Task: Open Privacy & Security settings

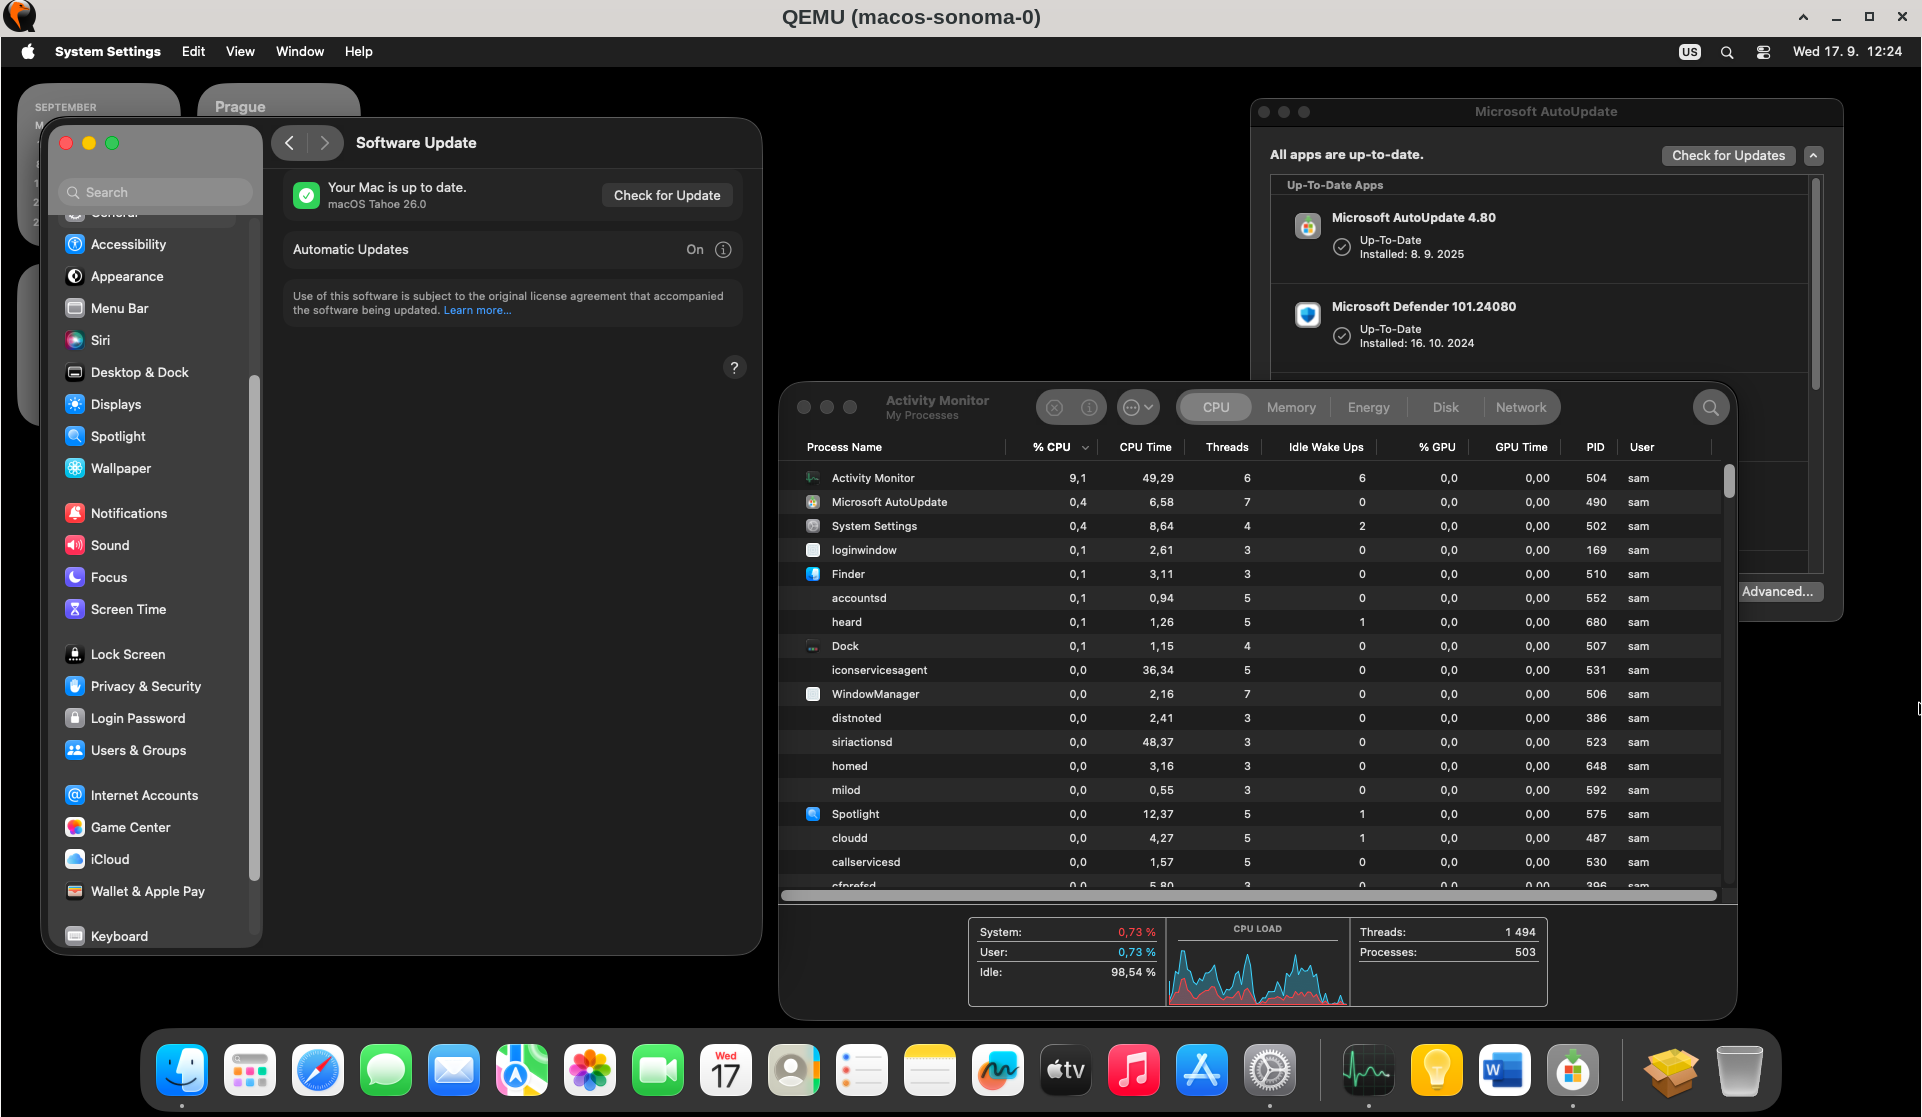Action: click(x=145, y=686)
